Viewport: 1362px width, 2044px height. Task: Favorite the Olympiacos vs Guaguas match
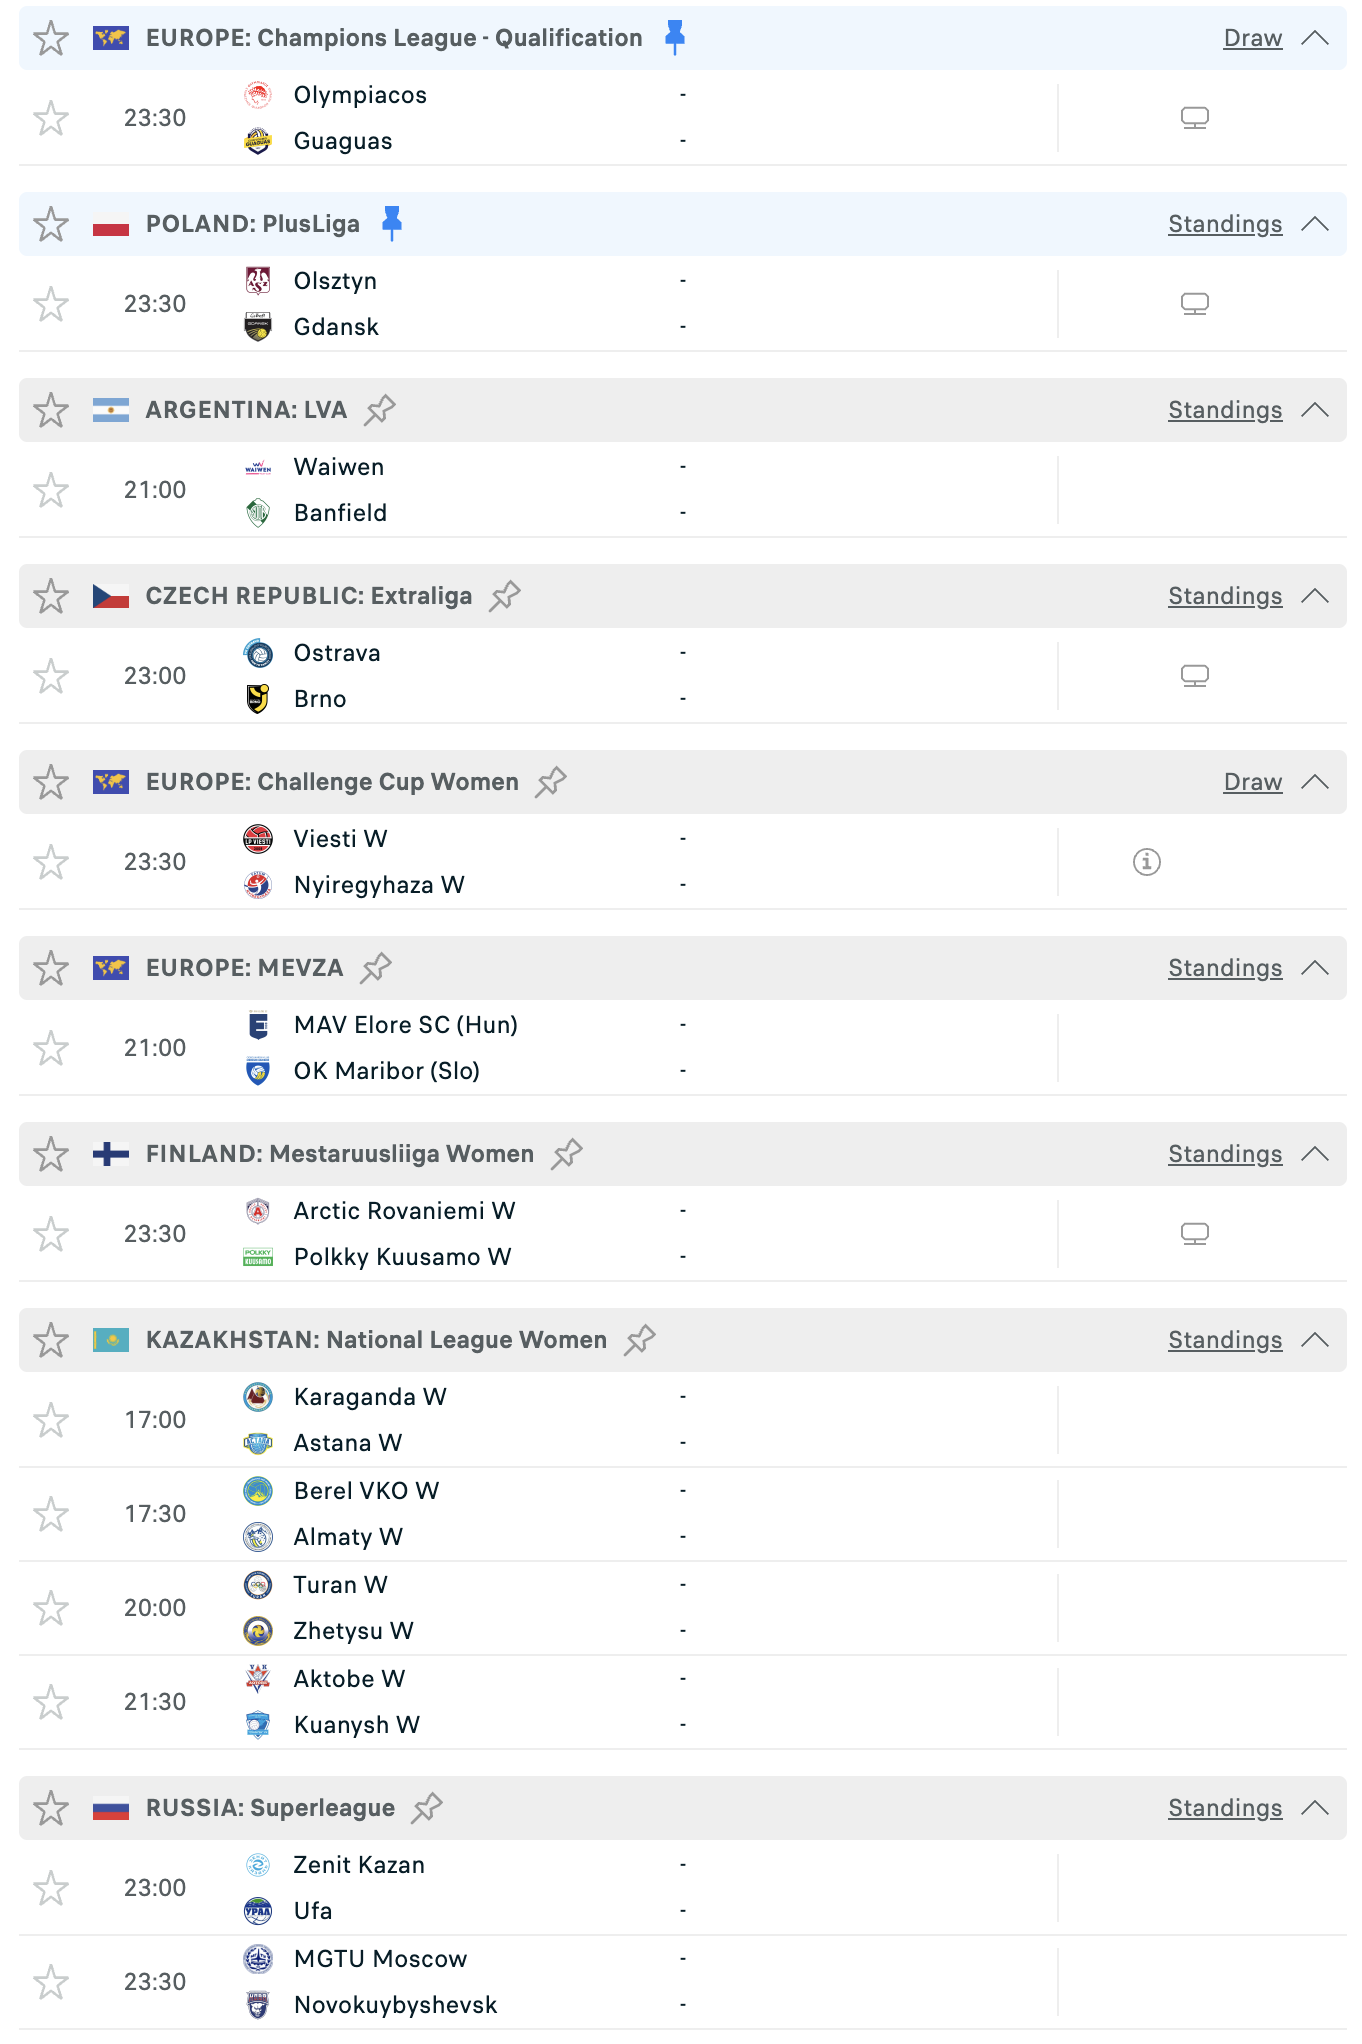(51, 118)
